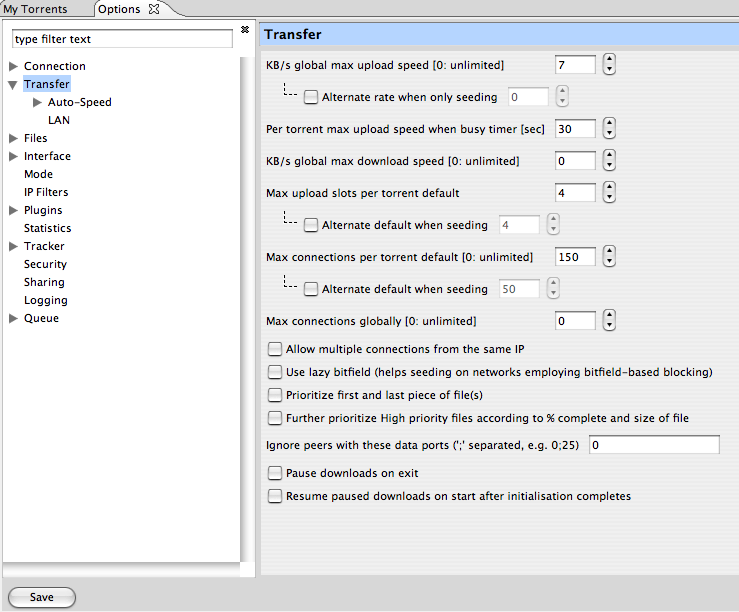Click the Save button
Screen dimensions: 739x612
tap(41, 597)
